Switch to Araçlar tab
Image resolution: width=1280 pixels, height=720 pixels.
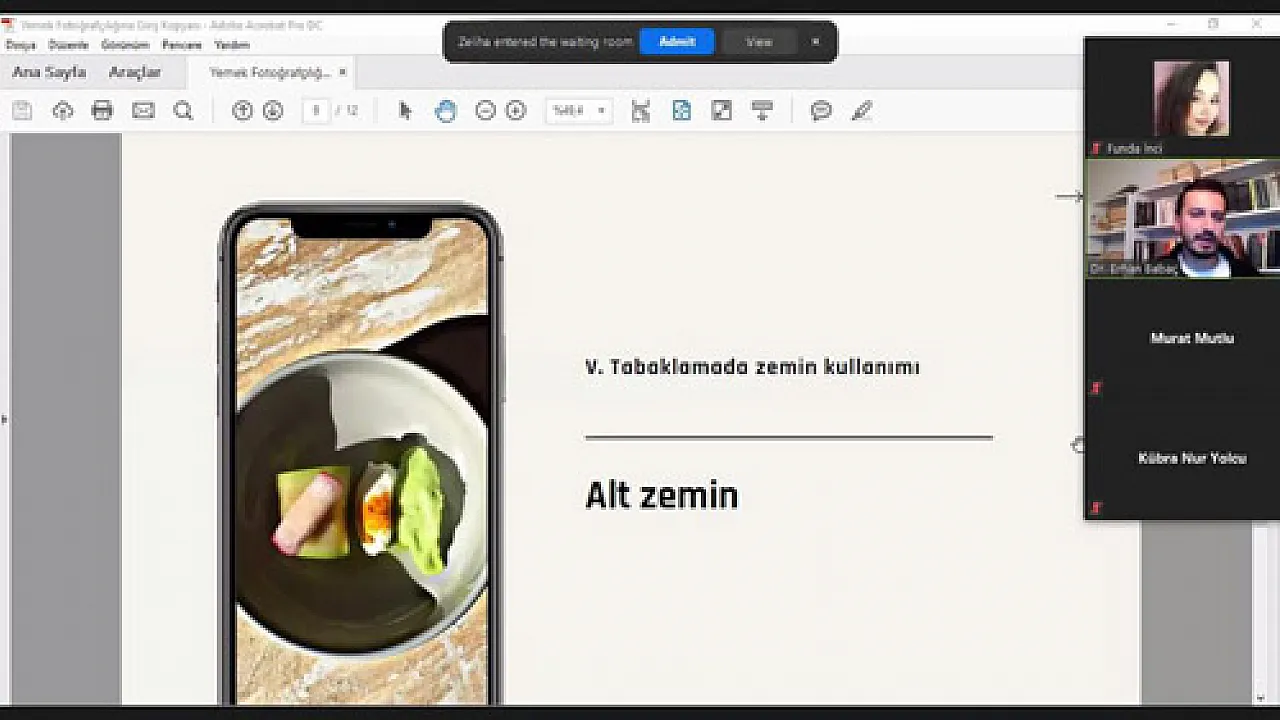pyautogui.click(x=135, y=72)
